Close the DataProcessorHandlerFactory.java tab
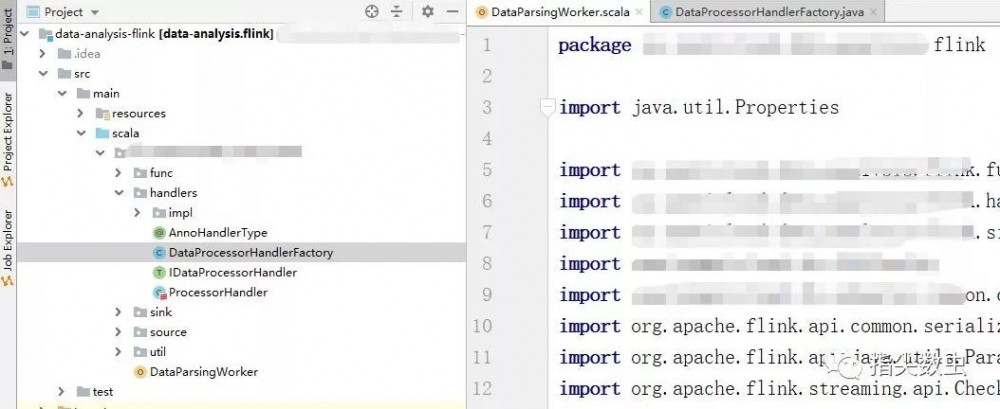1000x409 pixels. tap(873, 12)
